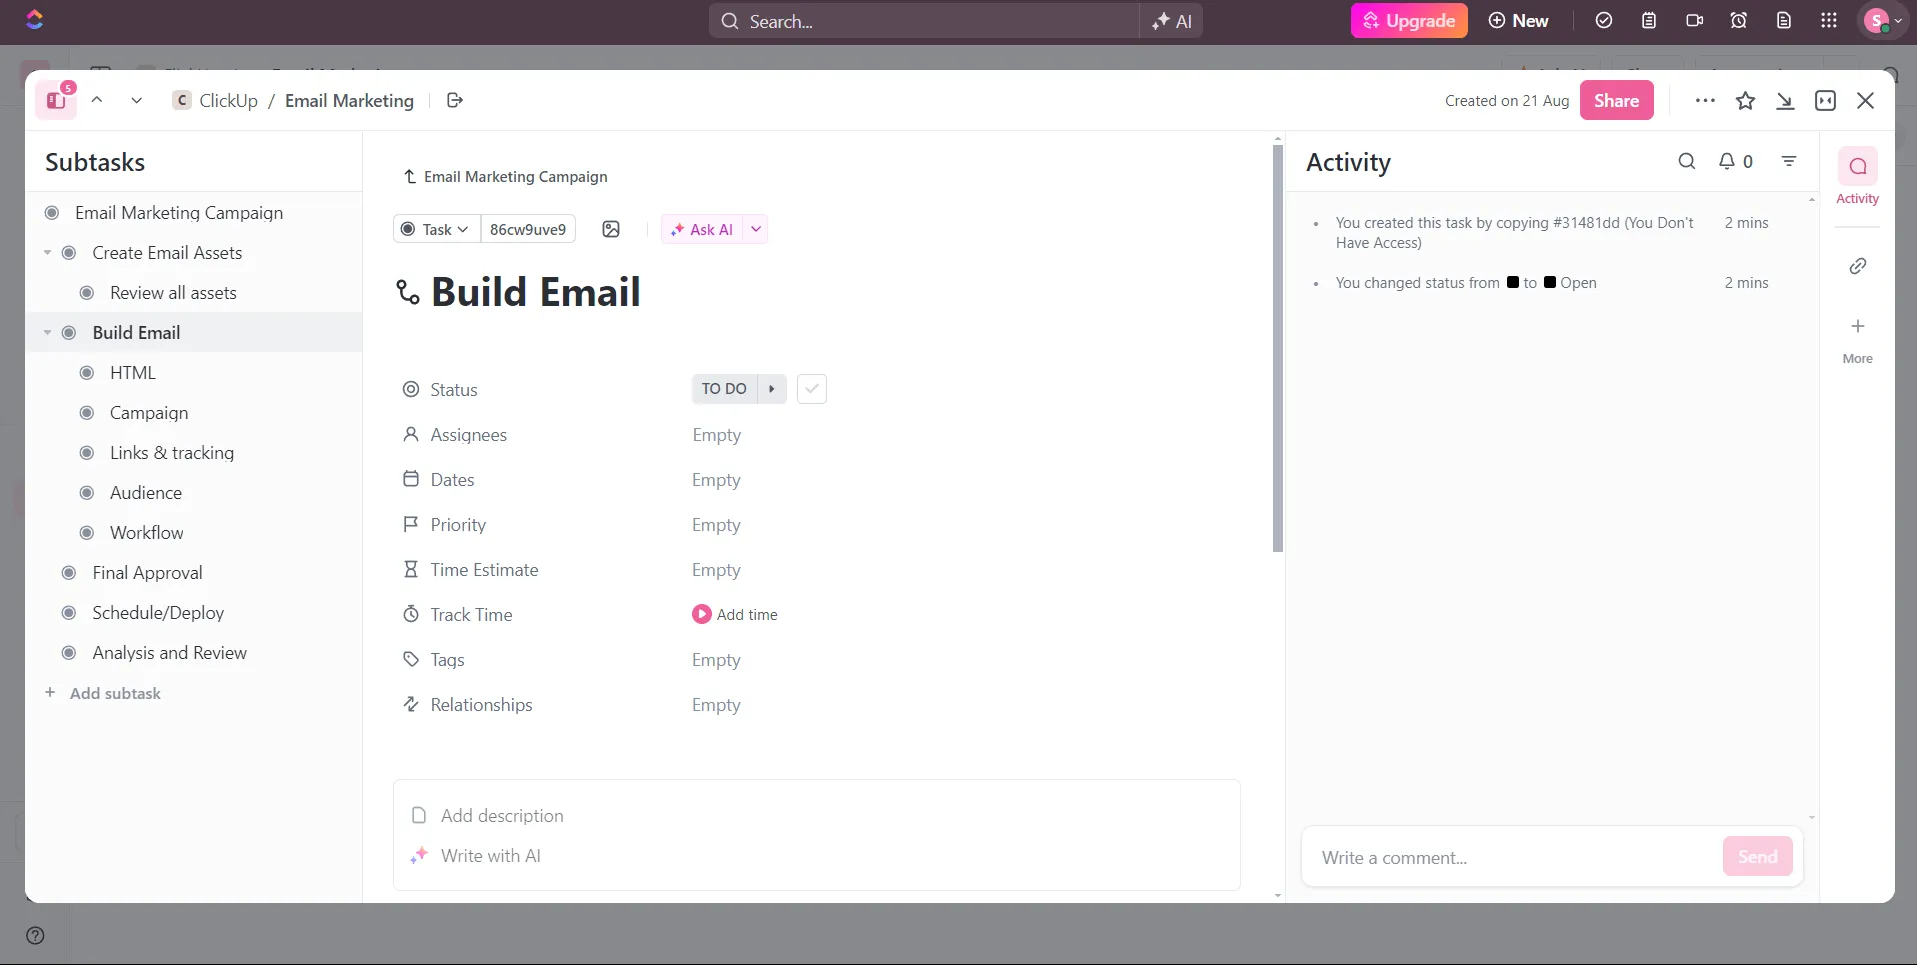The image size is (1917, 965).
Task: Toggle the status circle of Links & tracking
Action: point(87,453)
